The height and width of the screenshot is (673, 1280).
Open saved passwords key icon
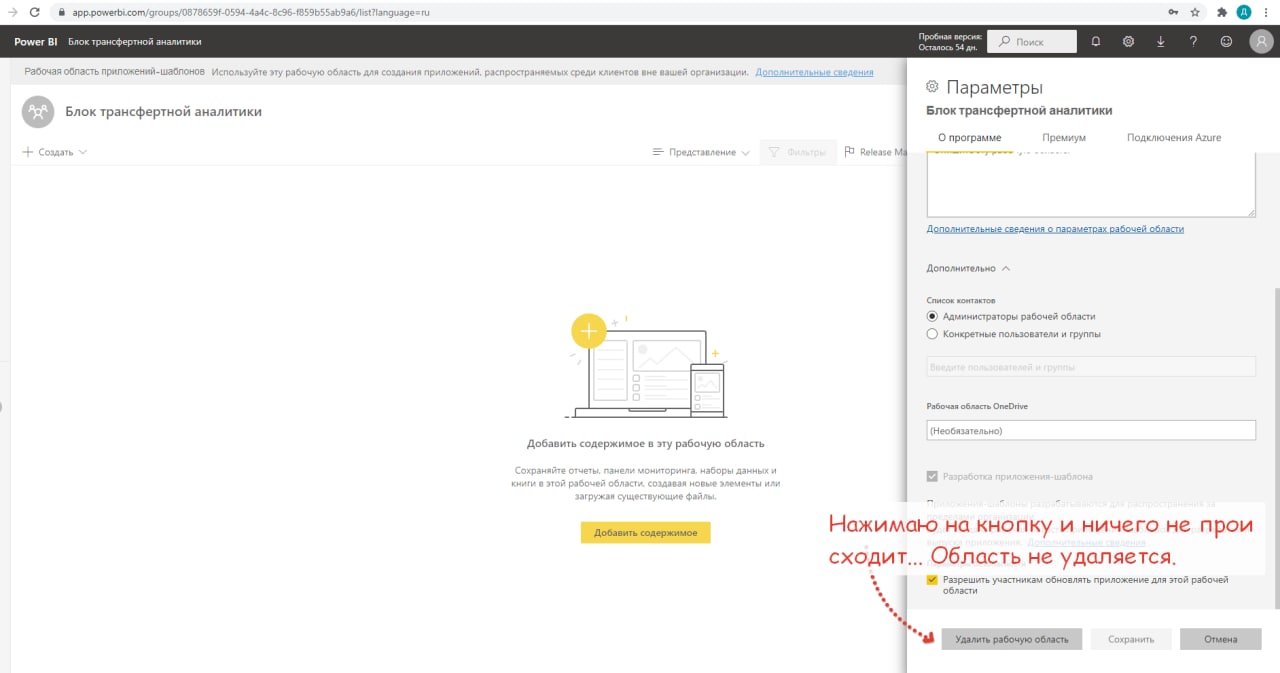coord(1173,12)
